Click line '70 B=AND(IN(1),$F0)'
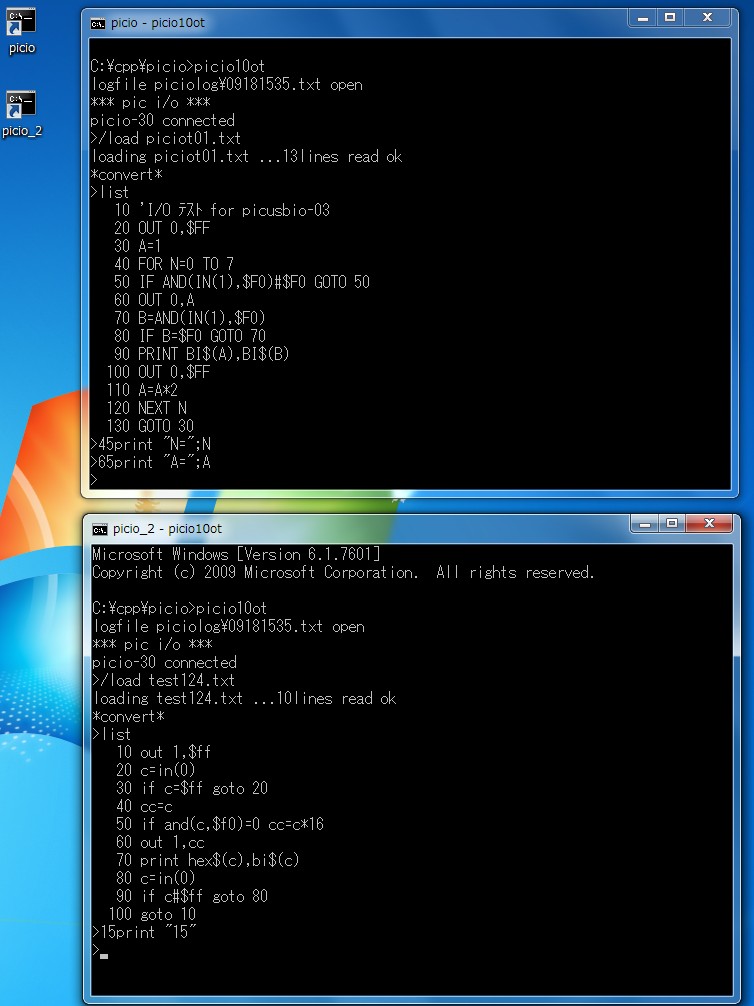The width and height of the screenshot is (754, 1006). [190, 318]
